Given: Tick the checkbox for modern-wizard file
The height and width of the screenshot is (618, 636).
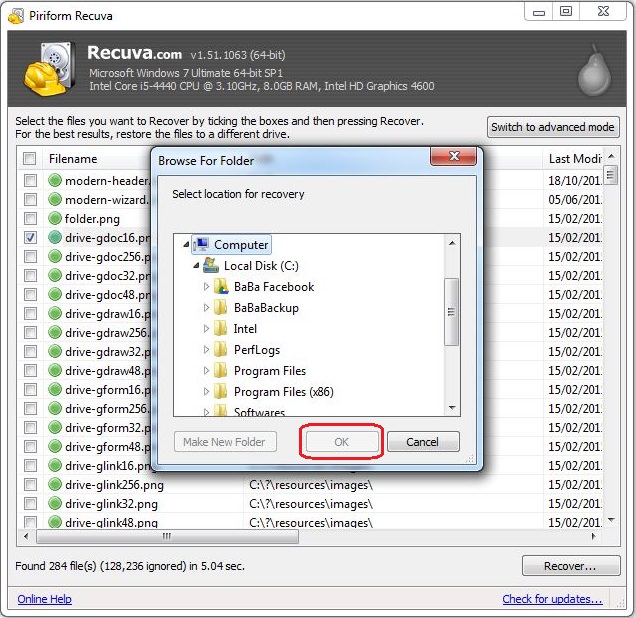Looking at the screenshot, I should pos(30,199).
